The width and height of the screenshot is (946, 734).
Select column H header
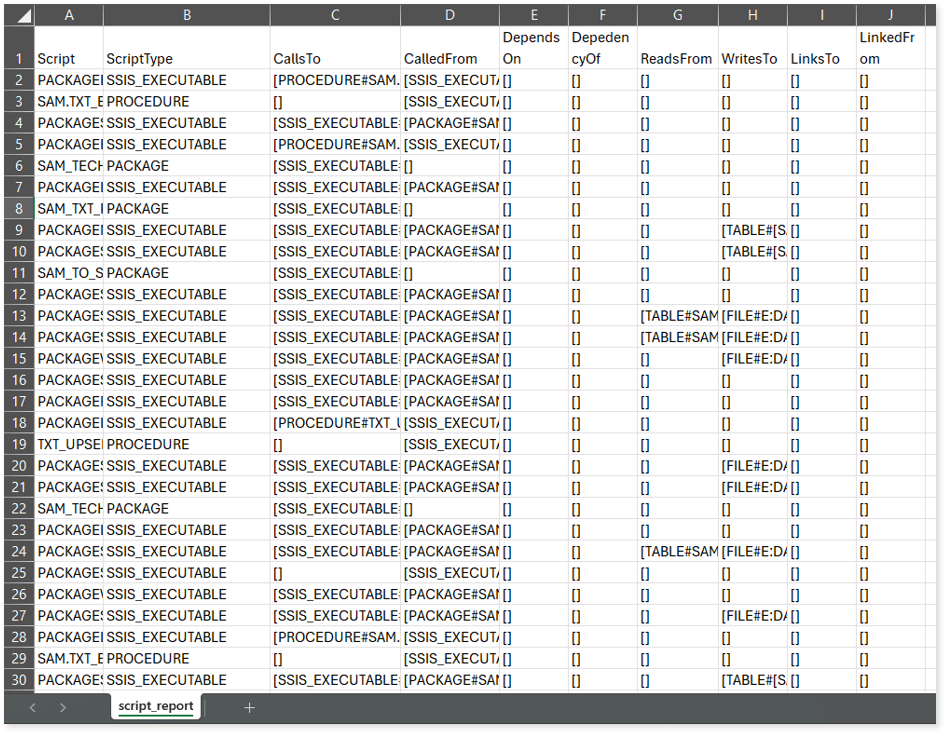752,16
